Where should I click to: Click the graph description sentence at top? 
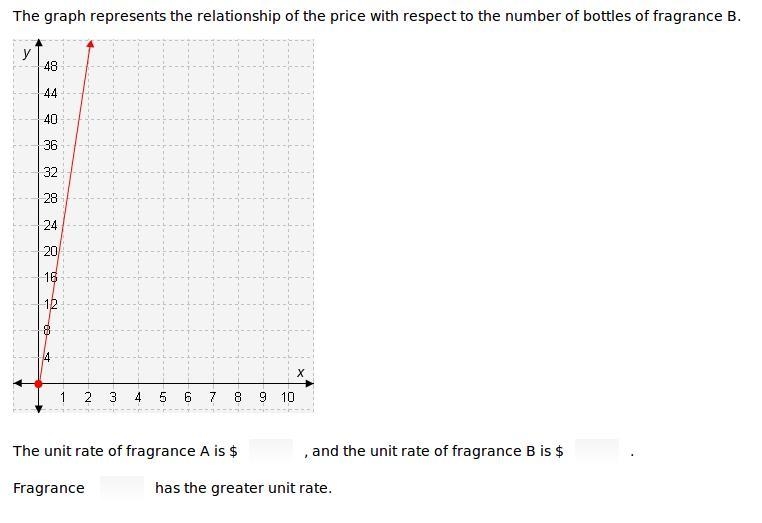coord(377,17)
